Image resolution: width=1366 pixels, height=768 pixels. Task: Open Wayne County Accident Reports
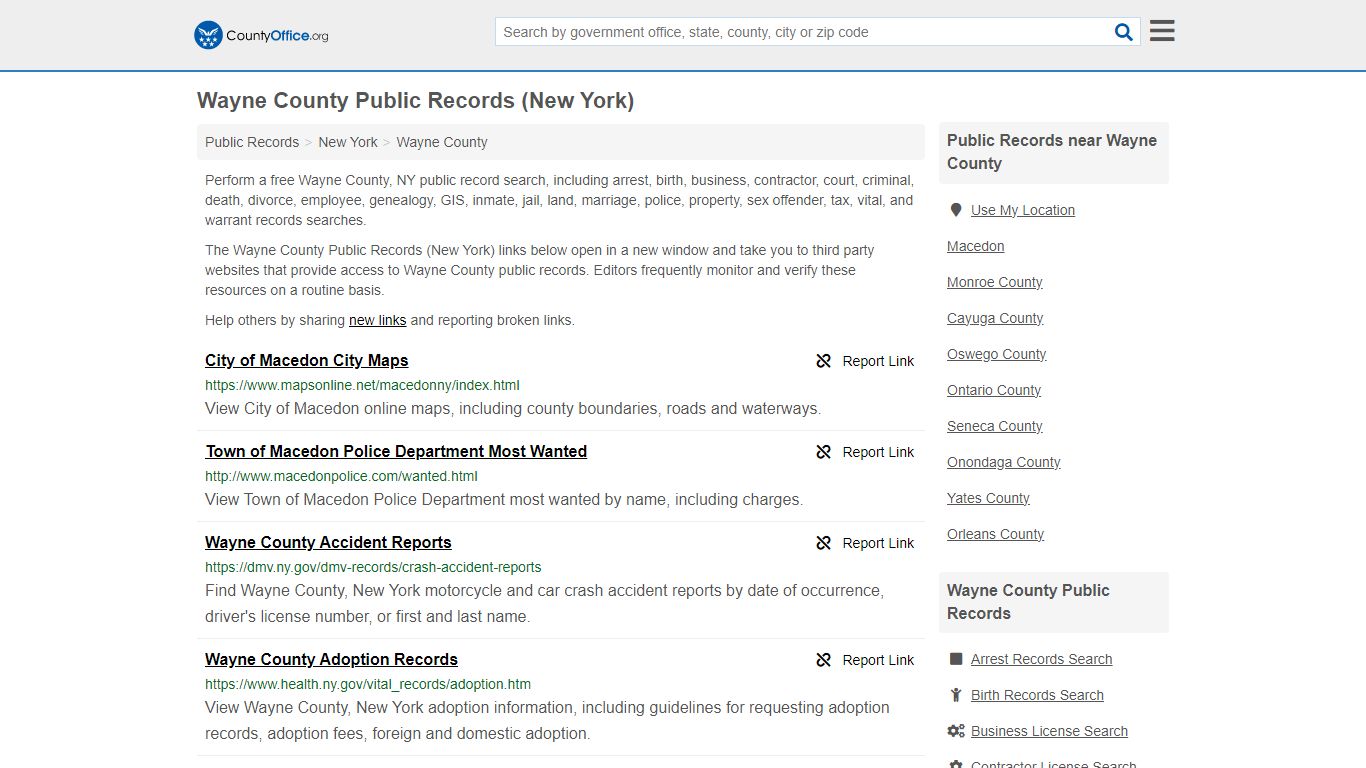[328, 542]
